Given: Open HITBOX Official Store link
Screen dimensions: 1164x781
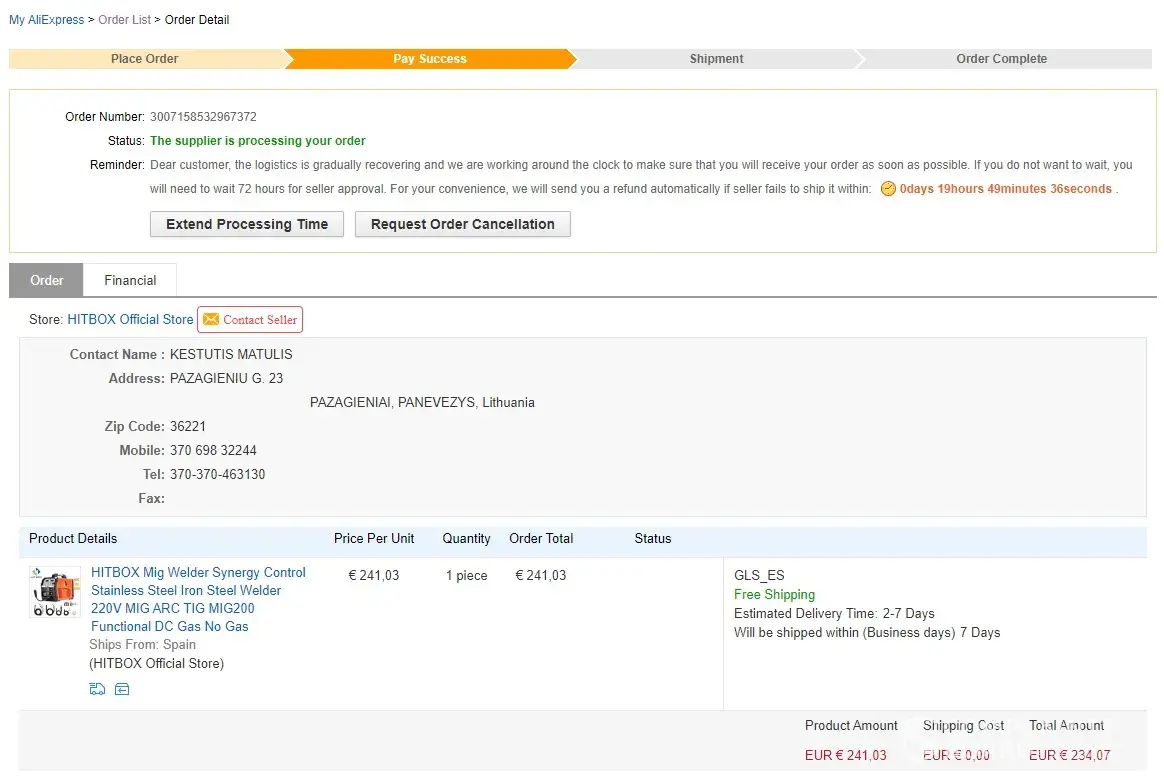Looking at the screenshot, I should [130, 320].
